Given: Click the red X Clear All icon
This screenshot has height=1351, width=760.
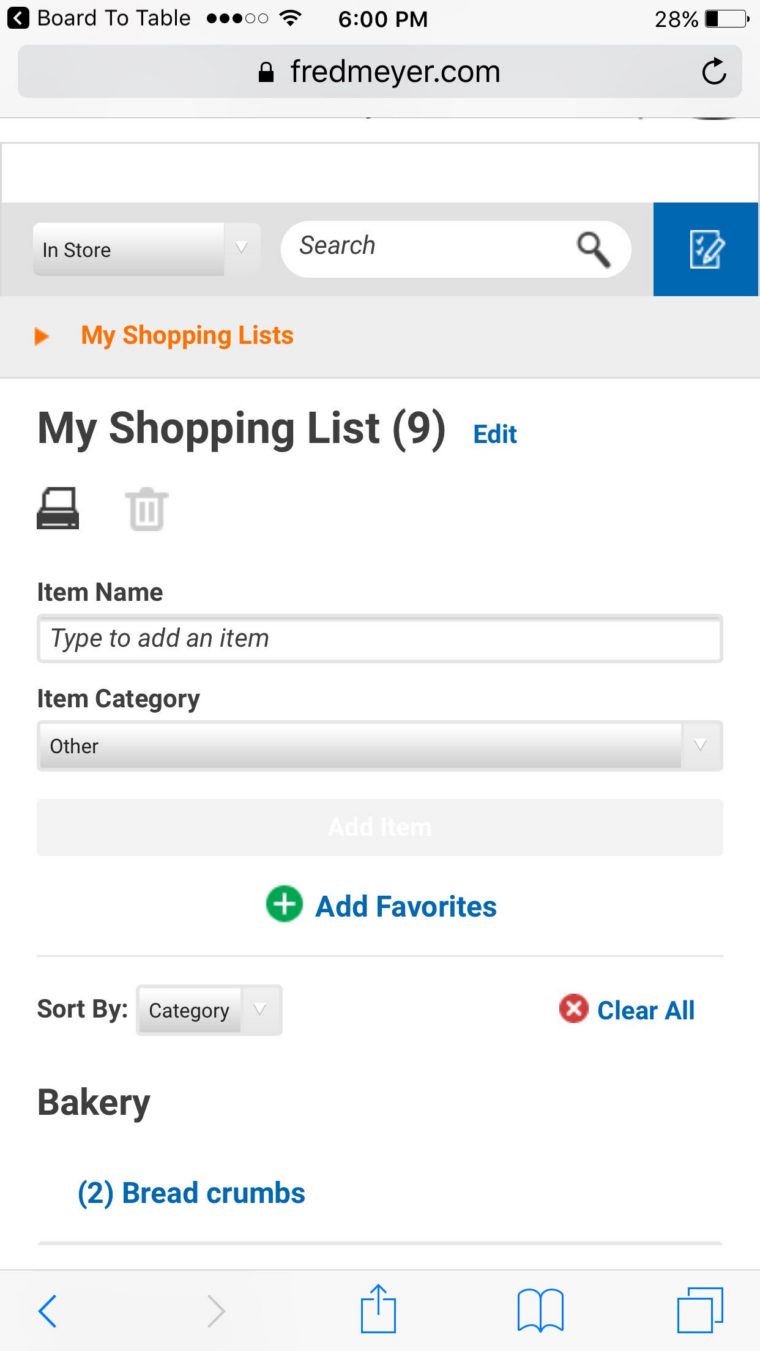Looking at the screenshot, I should pos(574,1008).
